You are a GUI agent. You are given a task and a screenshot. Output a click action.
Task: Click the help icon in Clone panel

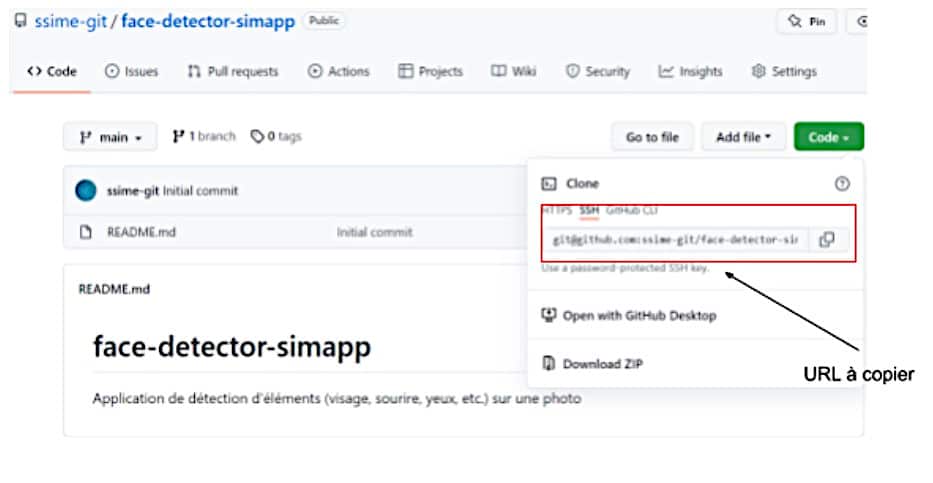point(841,184)
